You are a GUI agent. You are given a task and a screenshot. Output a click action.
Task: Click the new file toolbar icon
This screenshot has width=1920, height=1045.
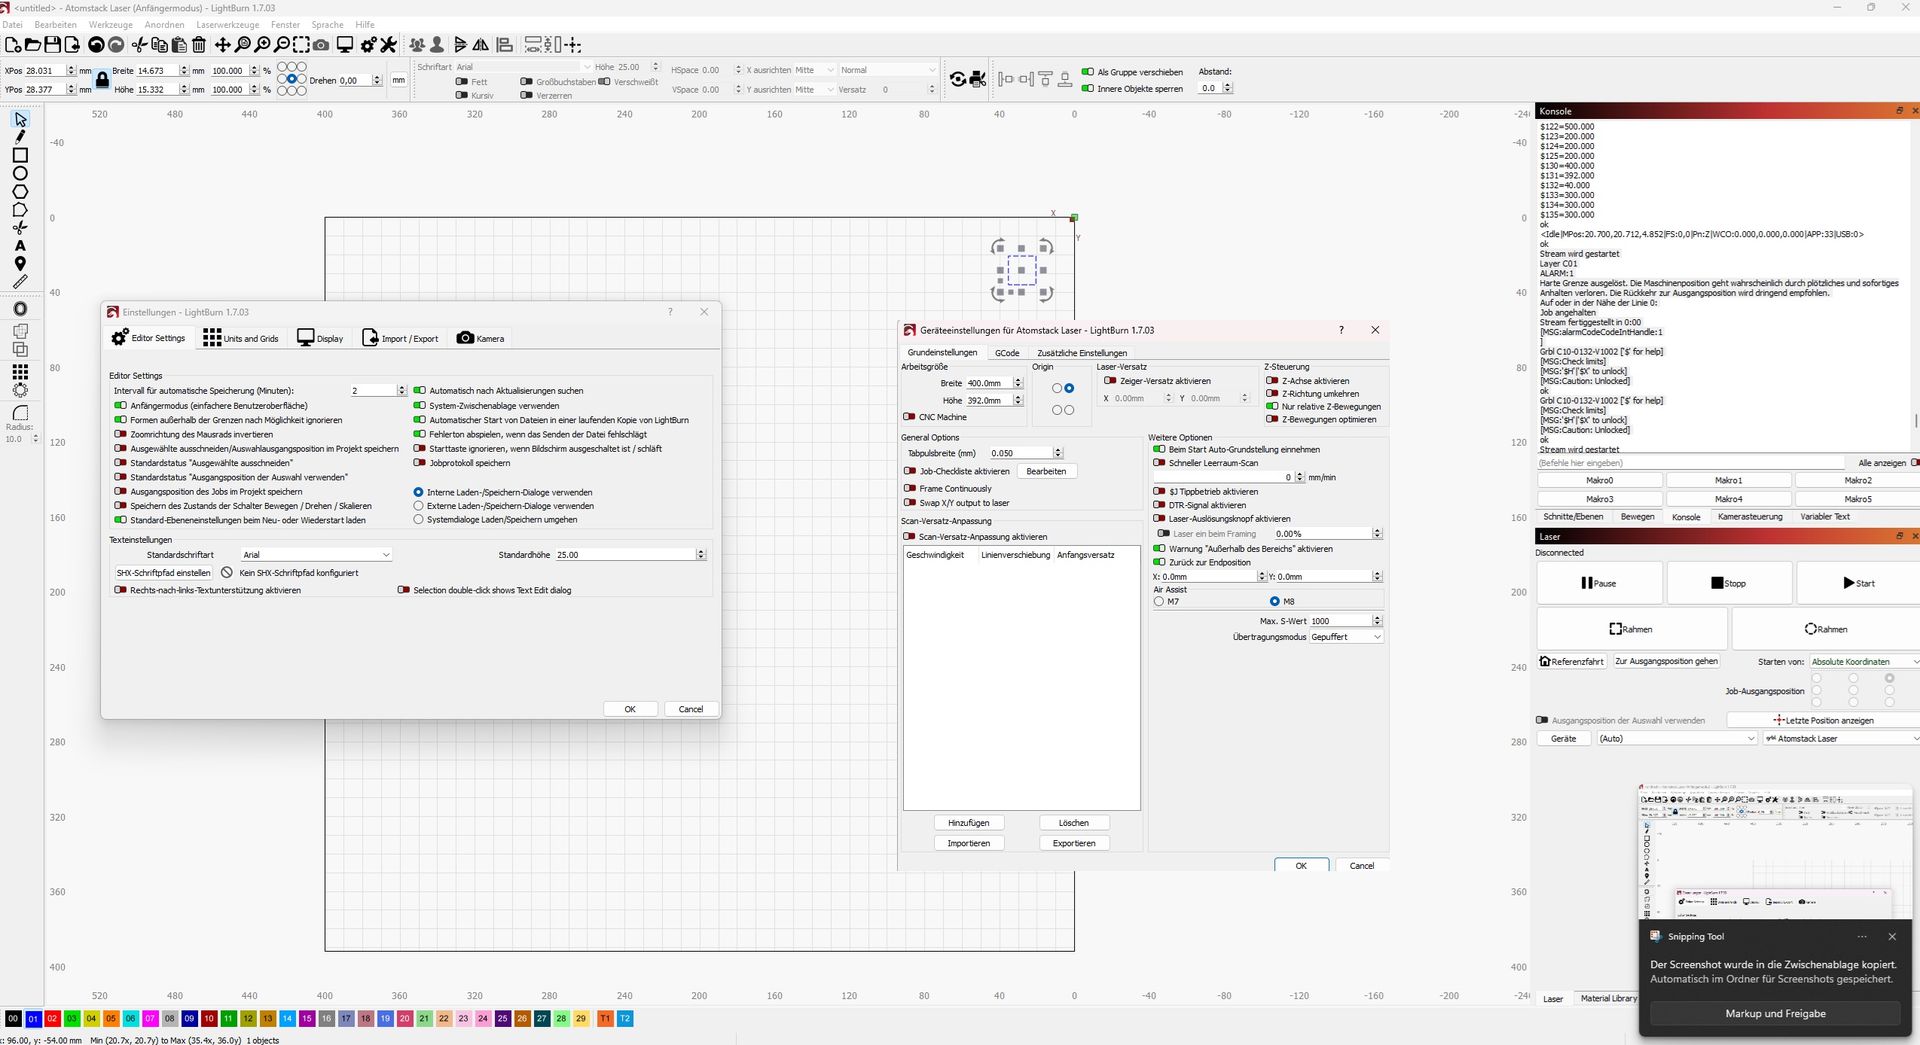[13, 45]
